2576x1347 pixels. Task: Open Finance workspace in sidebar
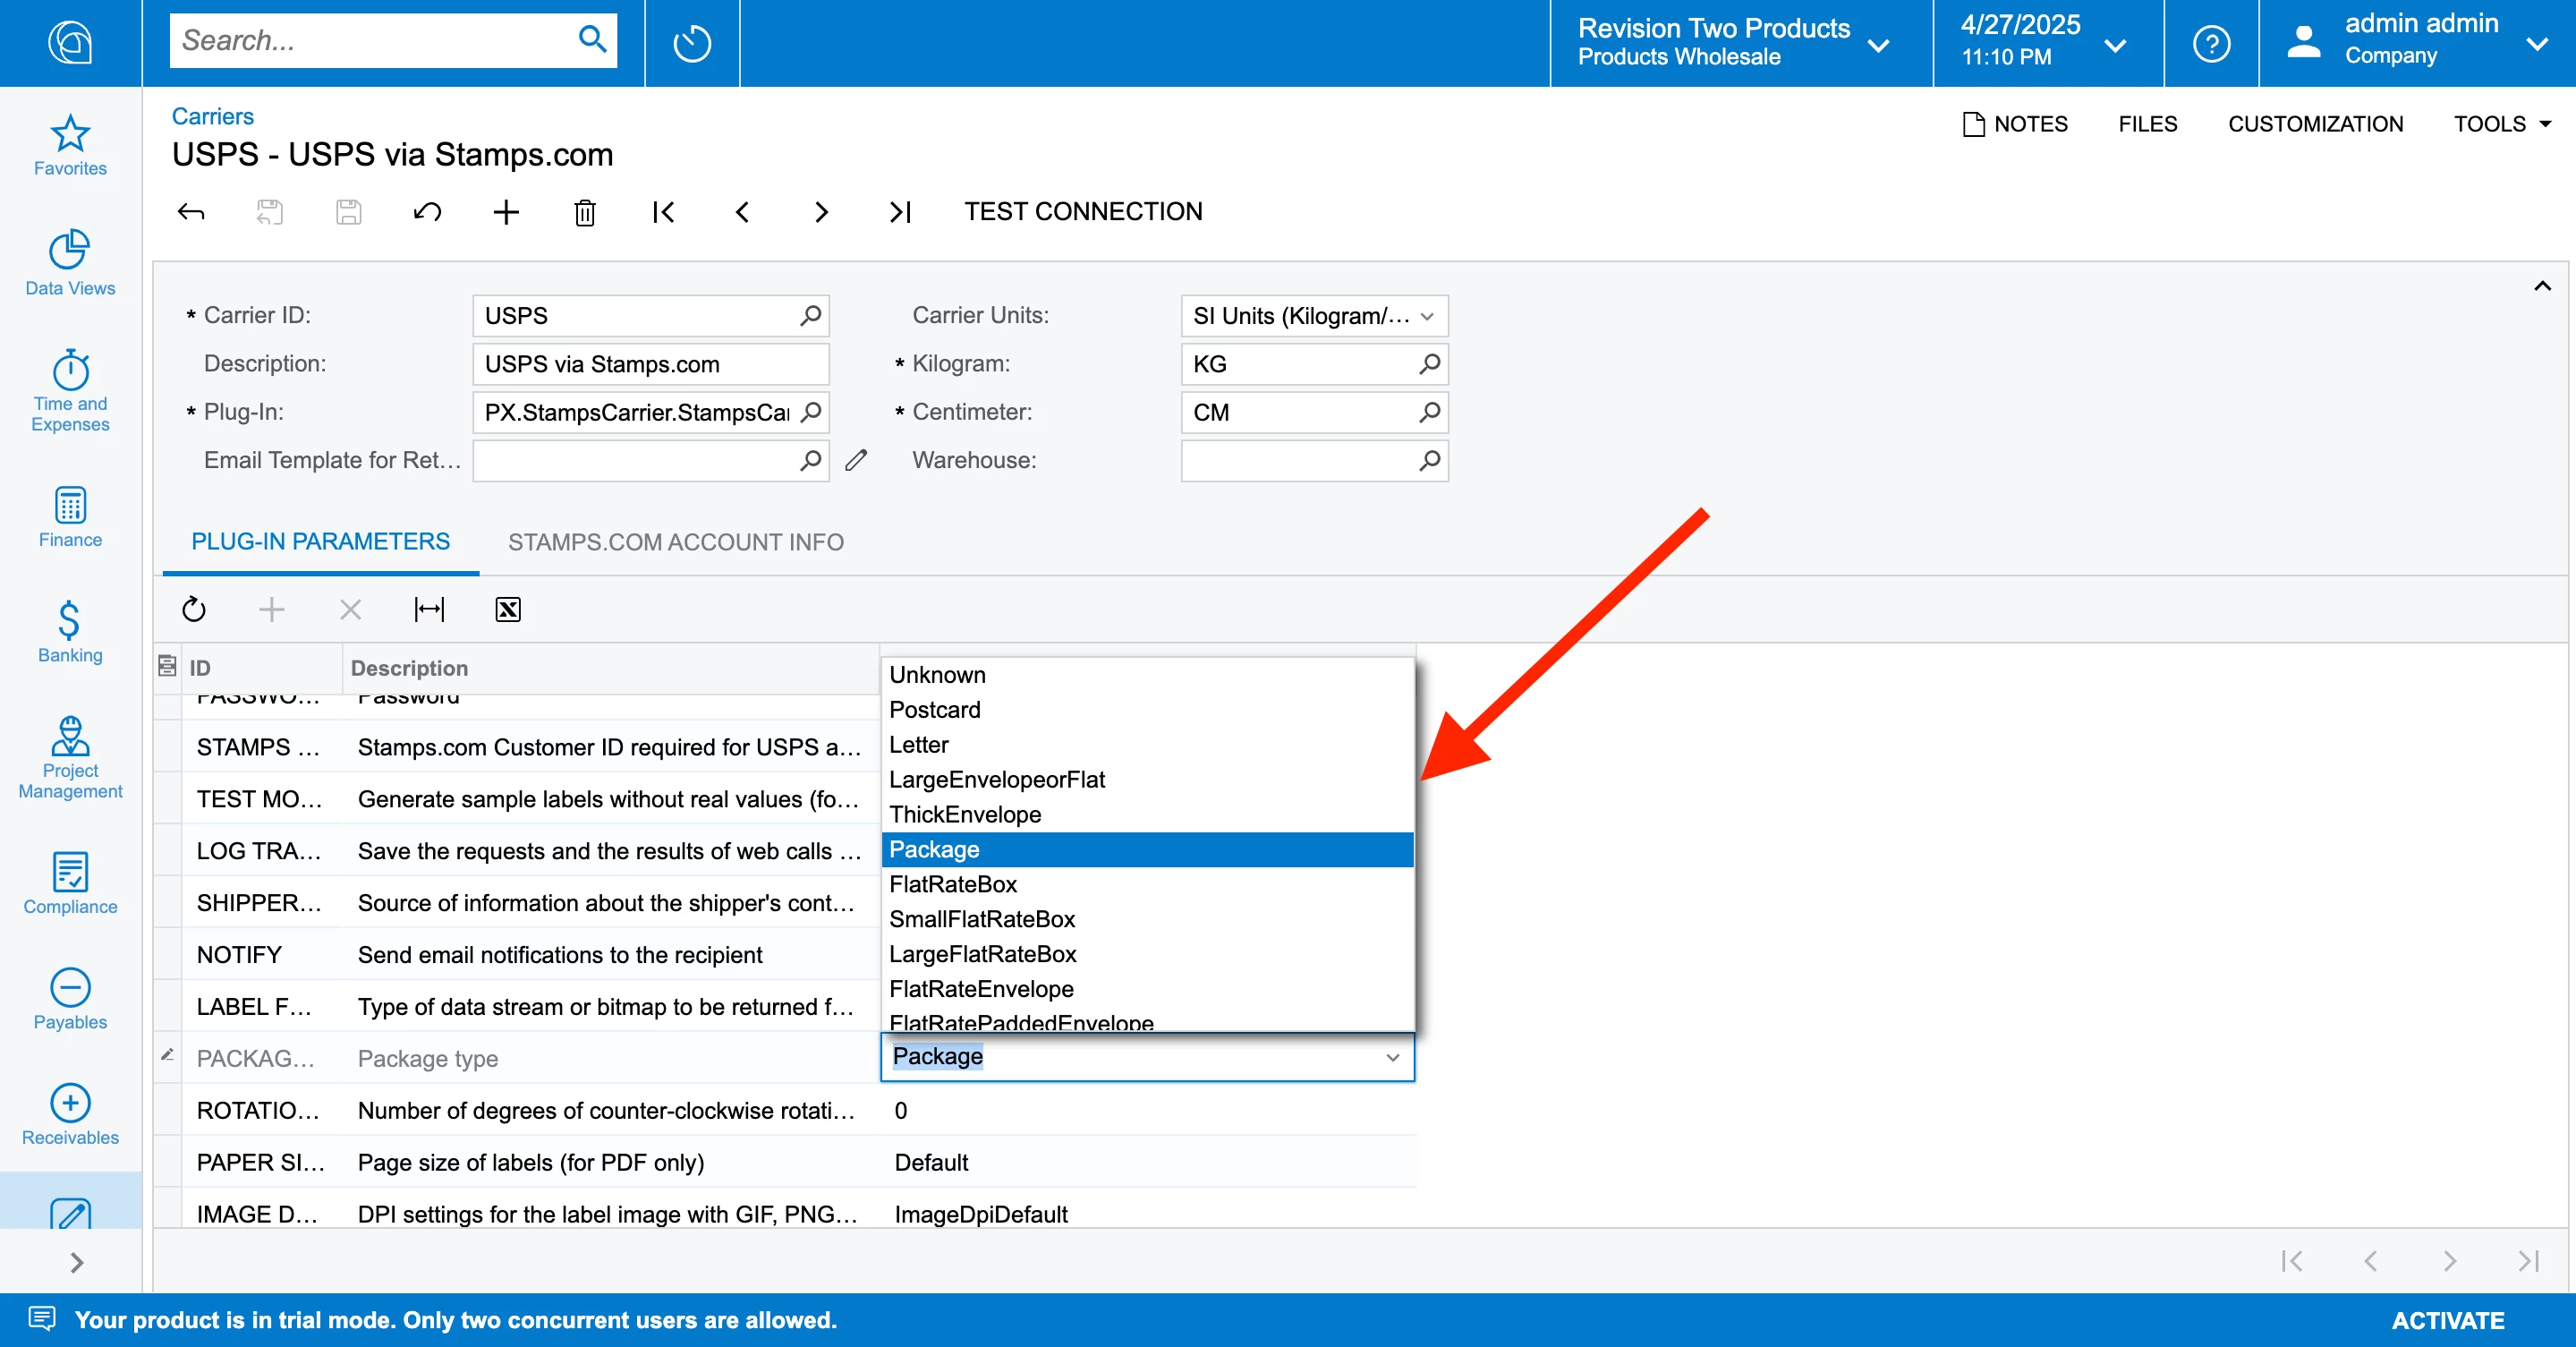coord(70,517)
